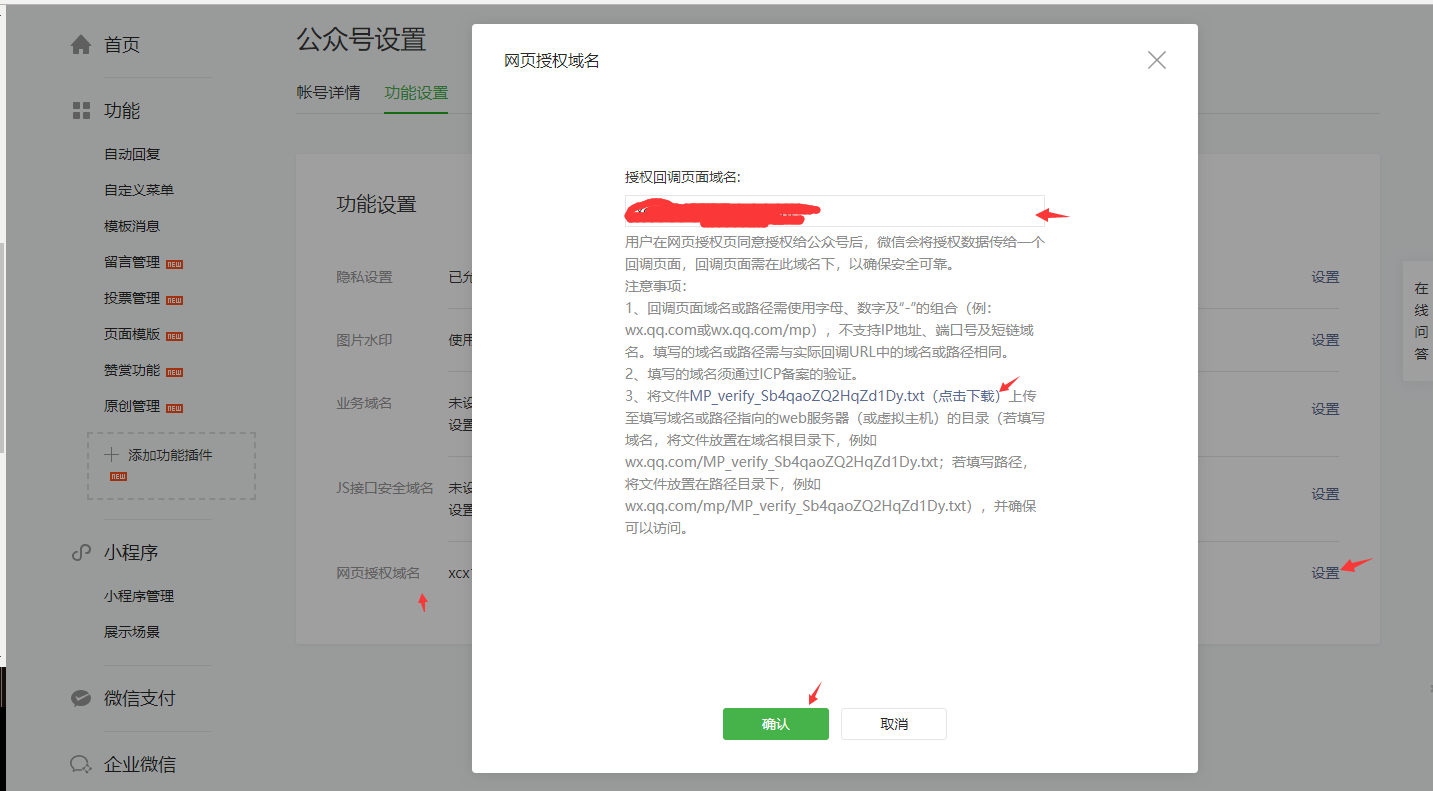1433x791 pixels.
Task: Cancel the dialog with 取消
Action: click(894, 724)
